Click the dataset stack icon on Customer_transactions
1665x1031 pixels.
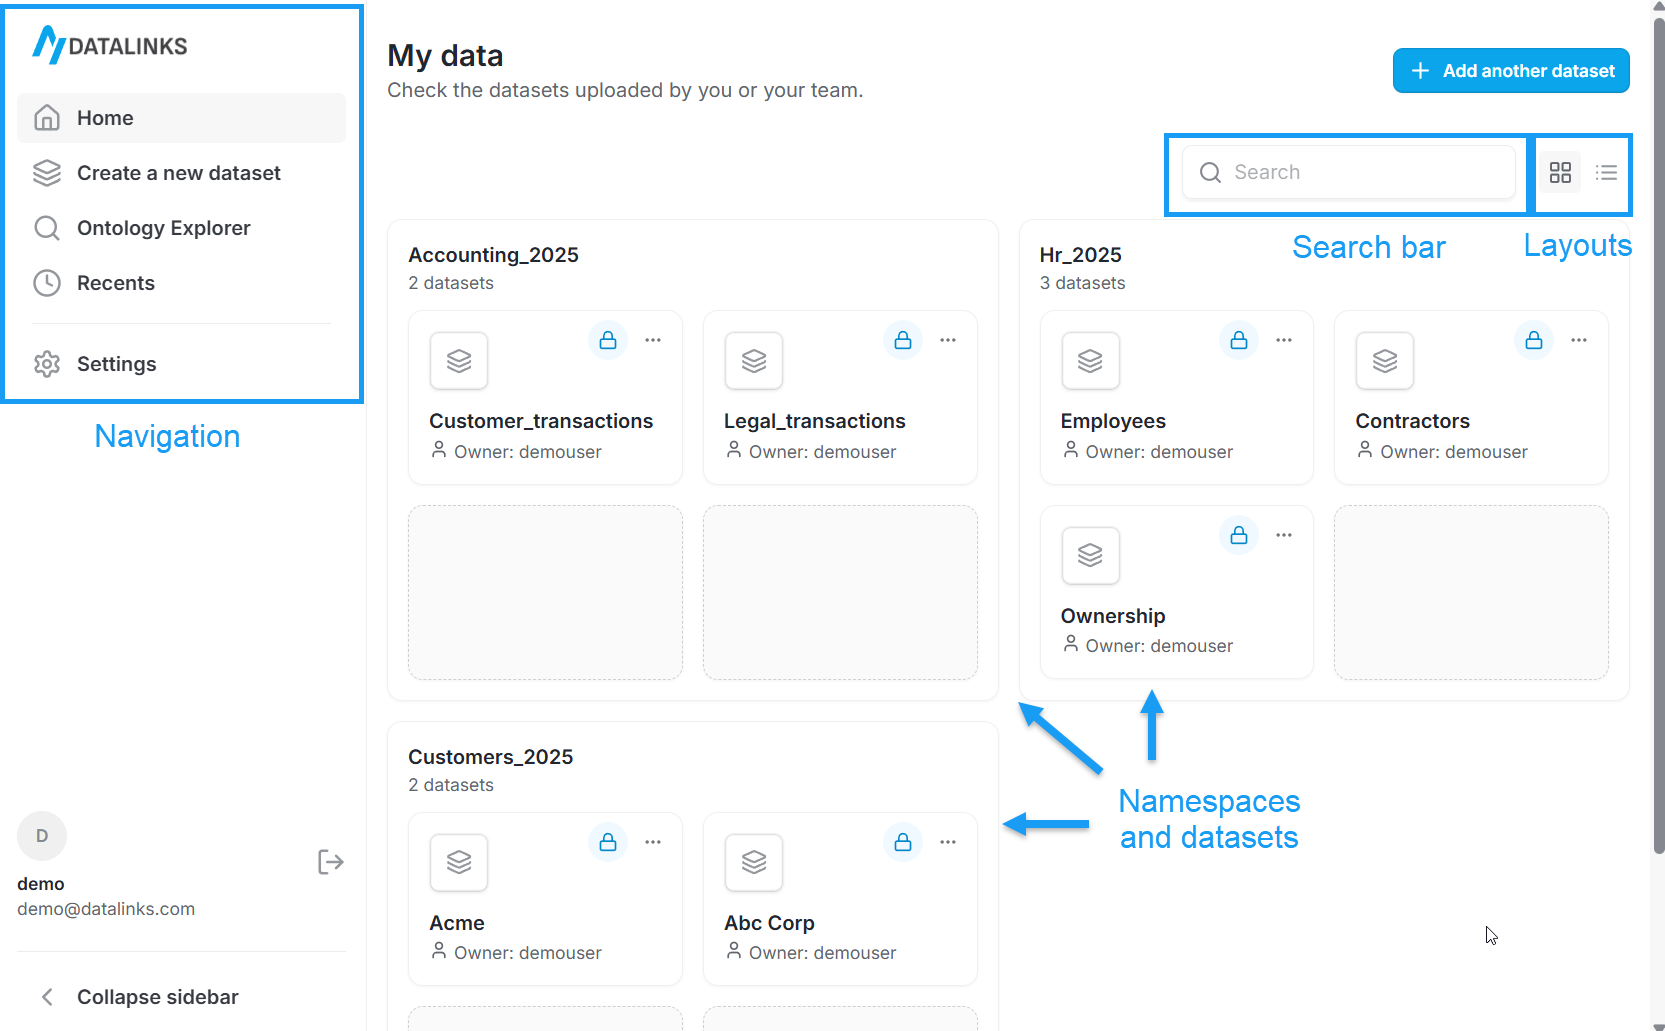pos(458,361)
